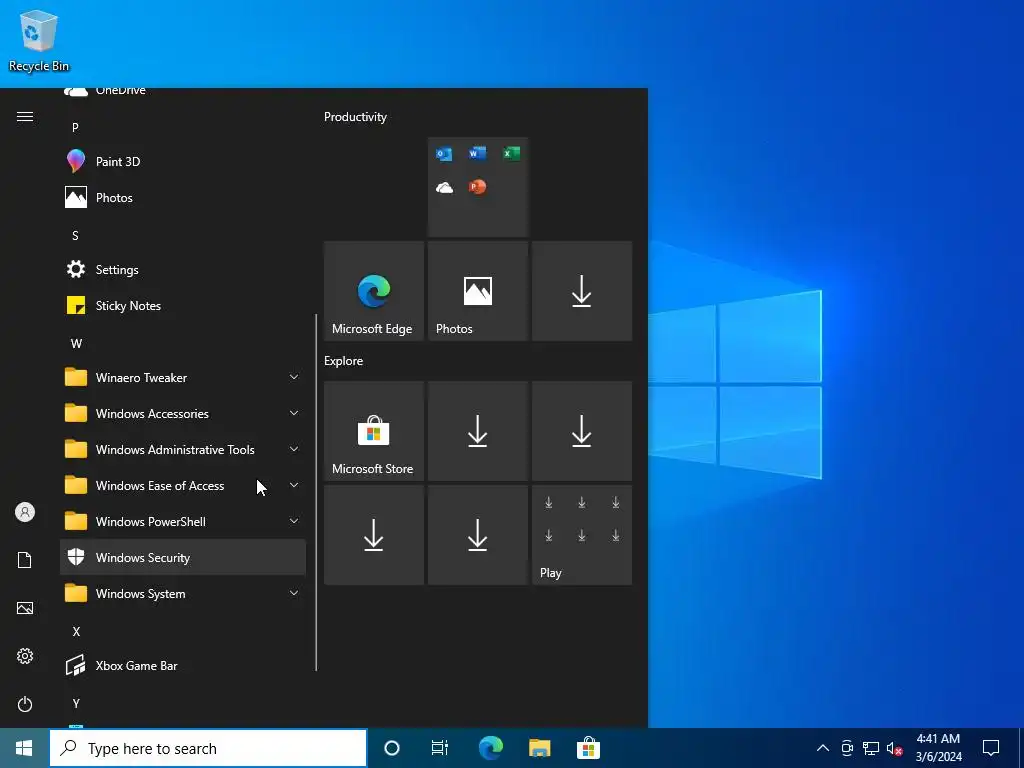The image size is (1024, 768).
Task: Click the muted volume tray icon
Action: click(895, 748)
